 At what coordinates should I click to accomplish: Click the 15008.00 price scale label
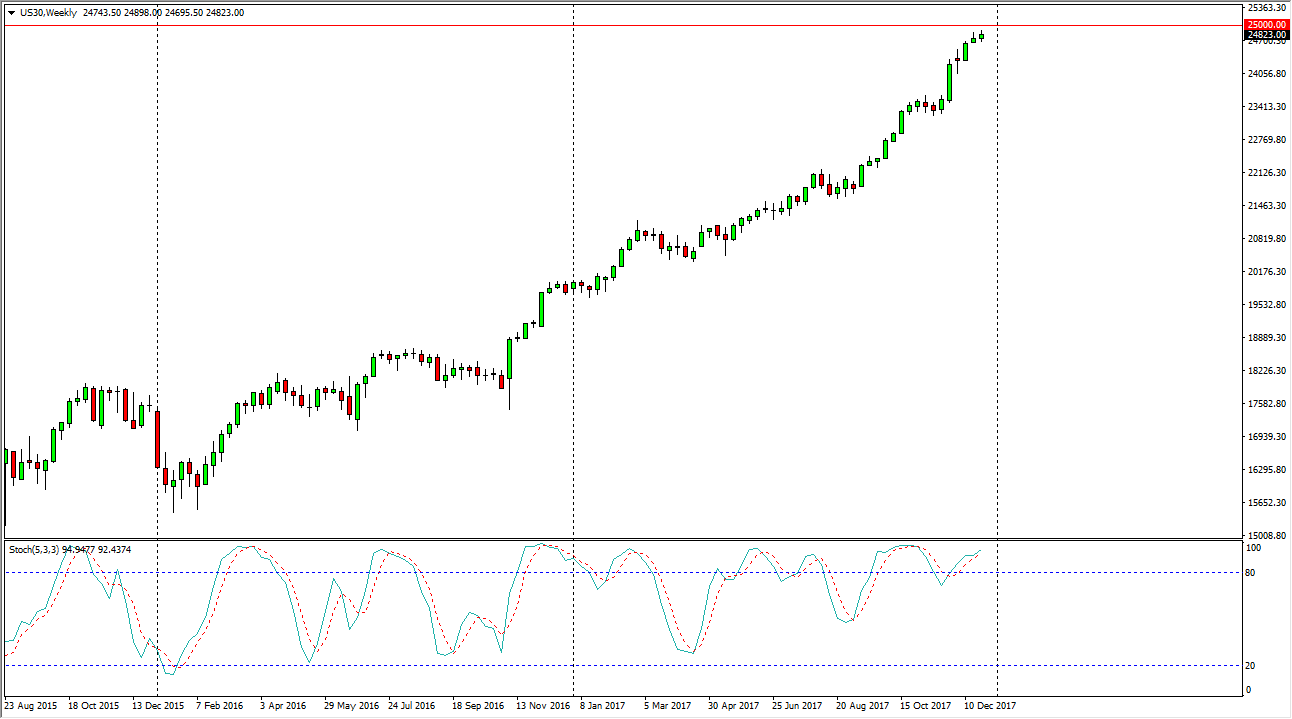coord(1265,536)
